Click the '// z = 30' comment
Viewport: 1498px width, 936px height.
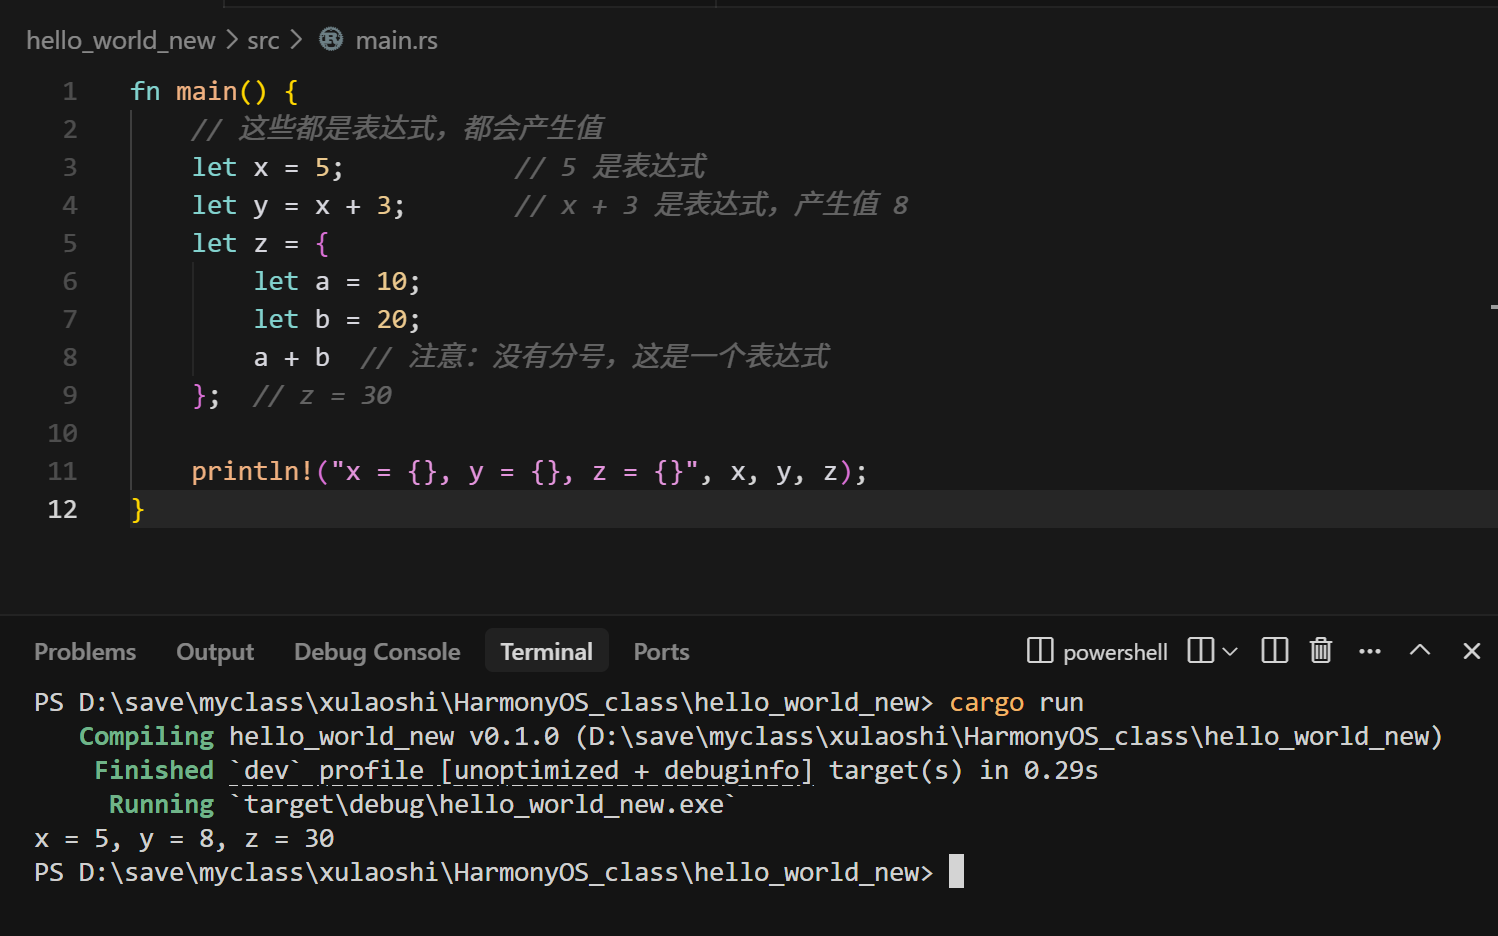point(322,395)
